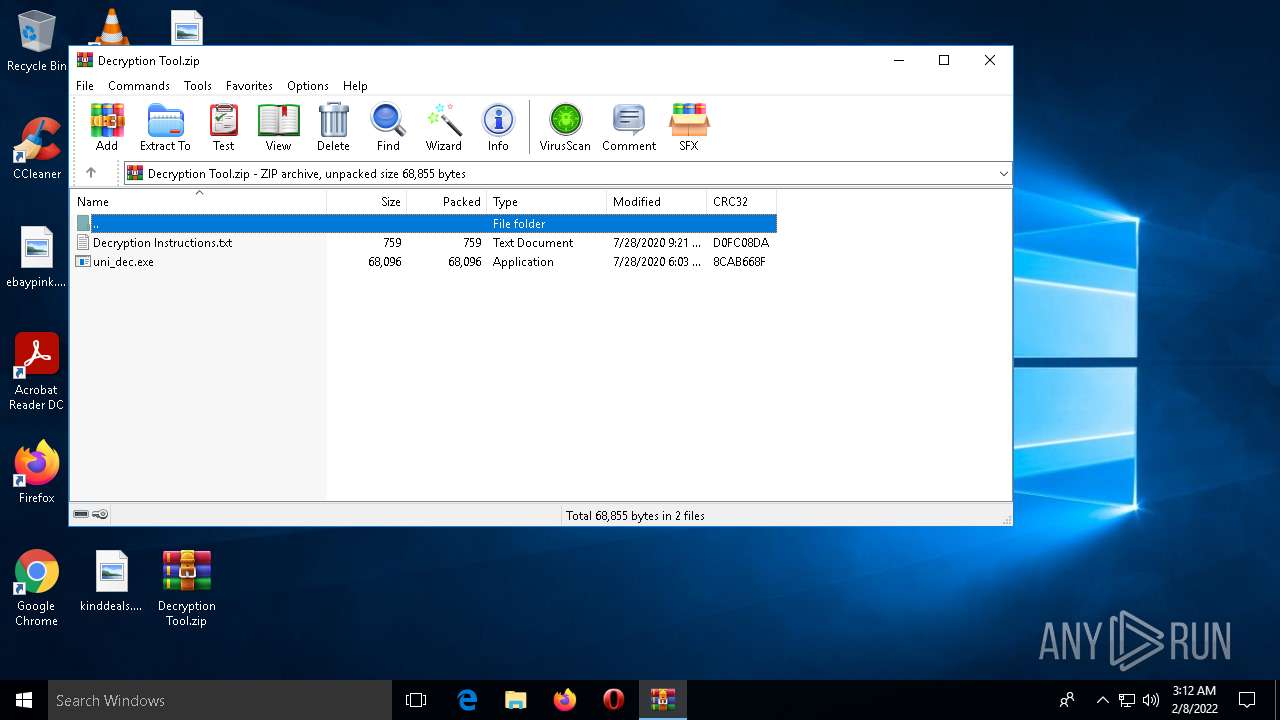Open the Commands menu

pos(139,86)
